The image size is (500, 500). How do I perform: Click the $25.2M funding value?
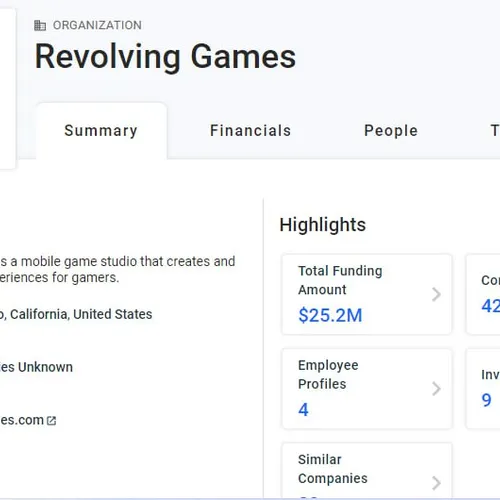[330, 315]
